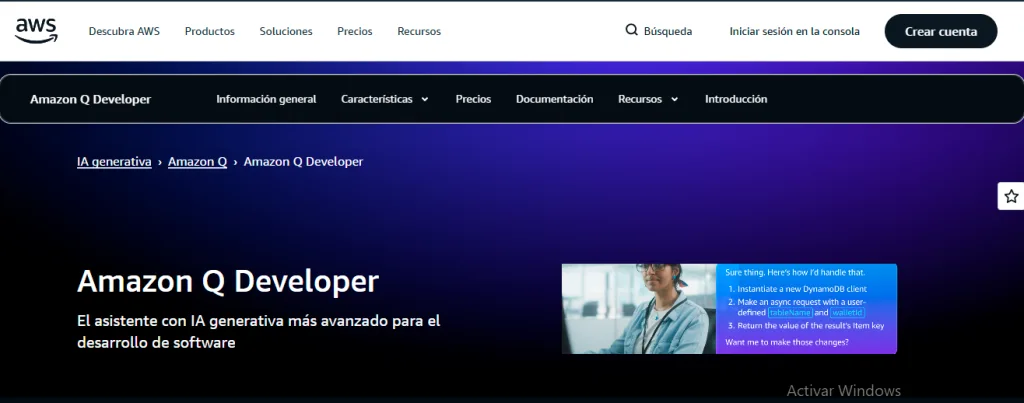Click Iniciar sesión en la consola
This screenshot has height=403, width=1024.
pos(795,31)
